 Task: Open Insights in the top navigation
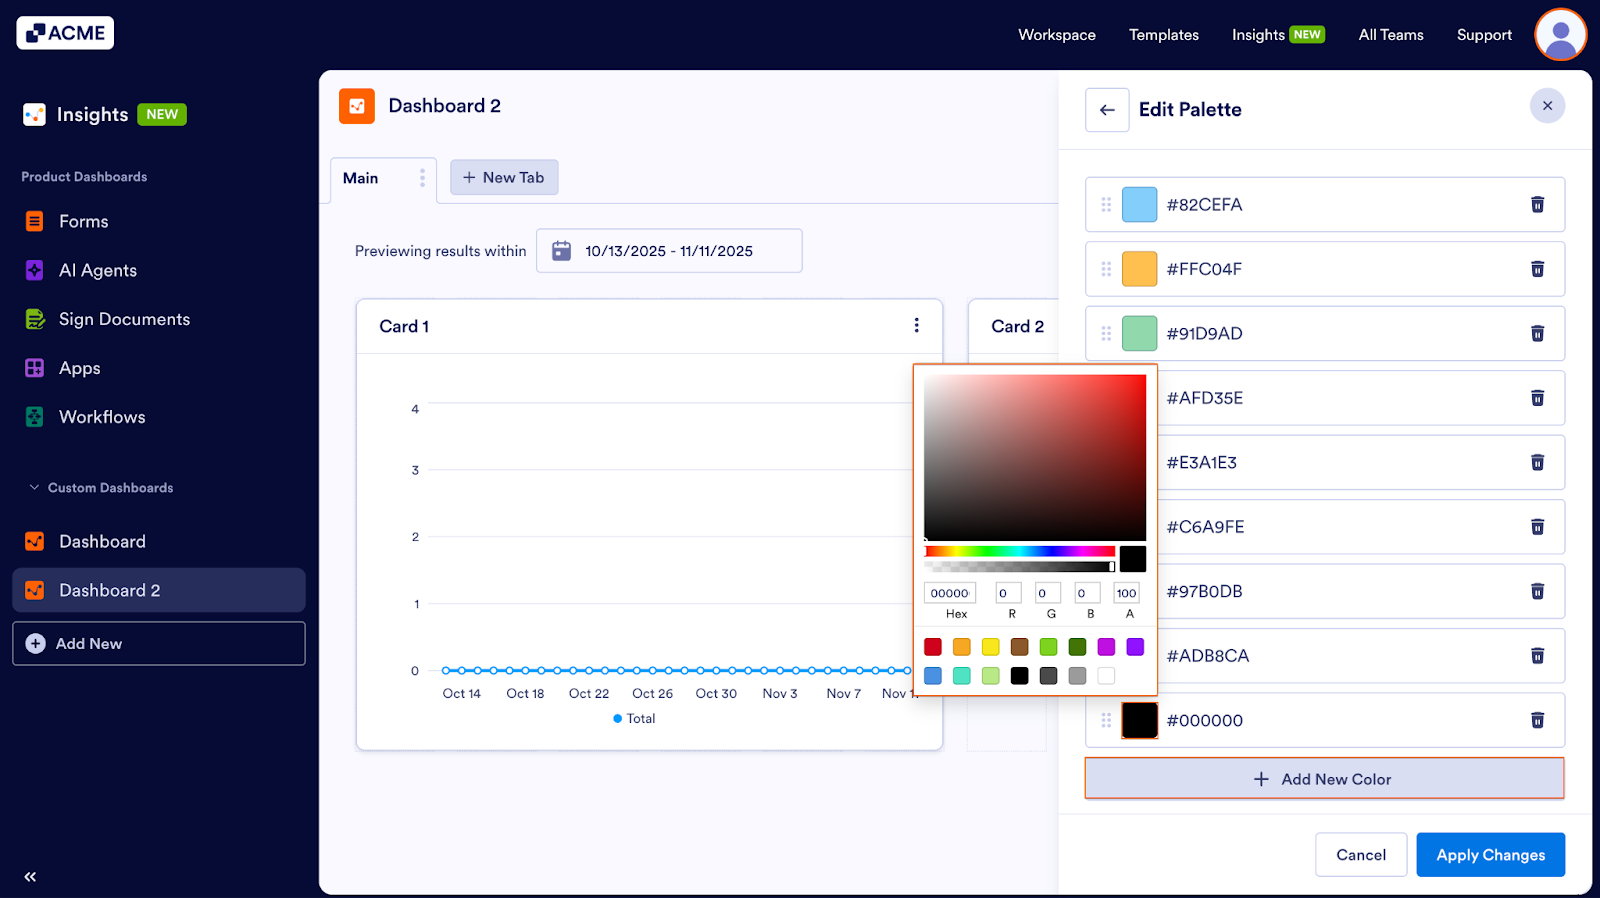tap(1258, 35)
